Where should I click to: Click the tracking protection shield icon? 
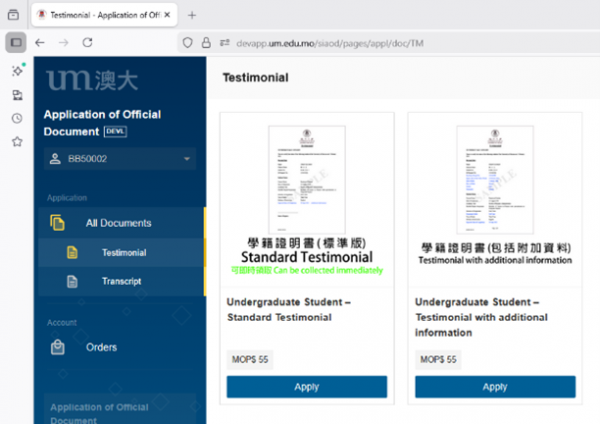tap(188, 43)
